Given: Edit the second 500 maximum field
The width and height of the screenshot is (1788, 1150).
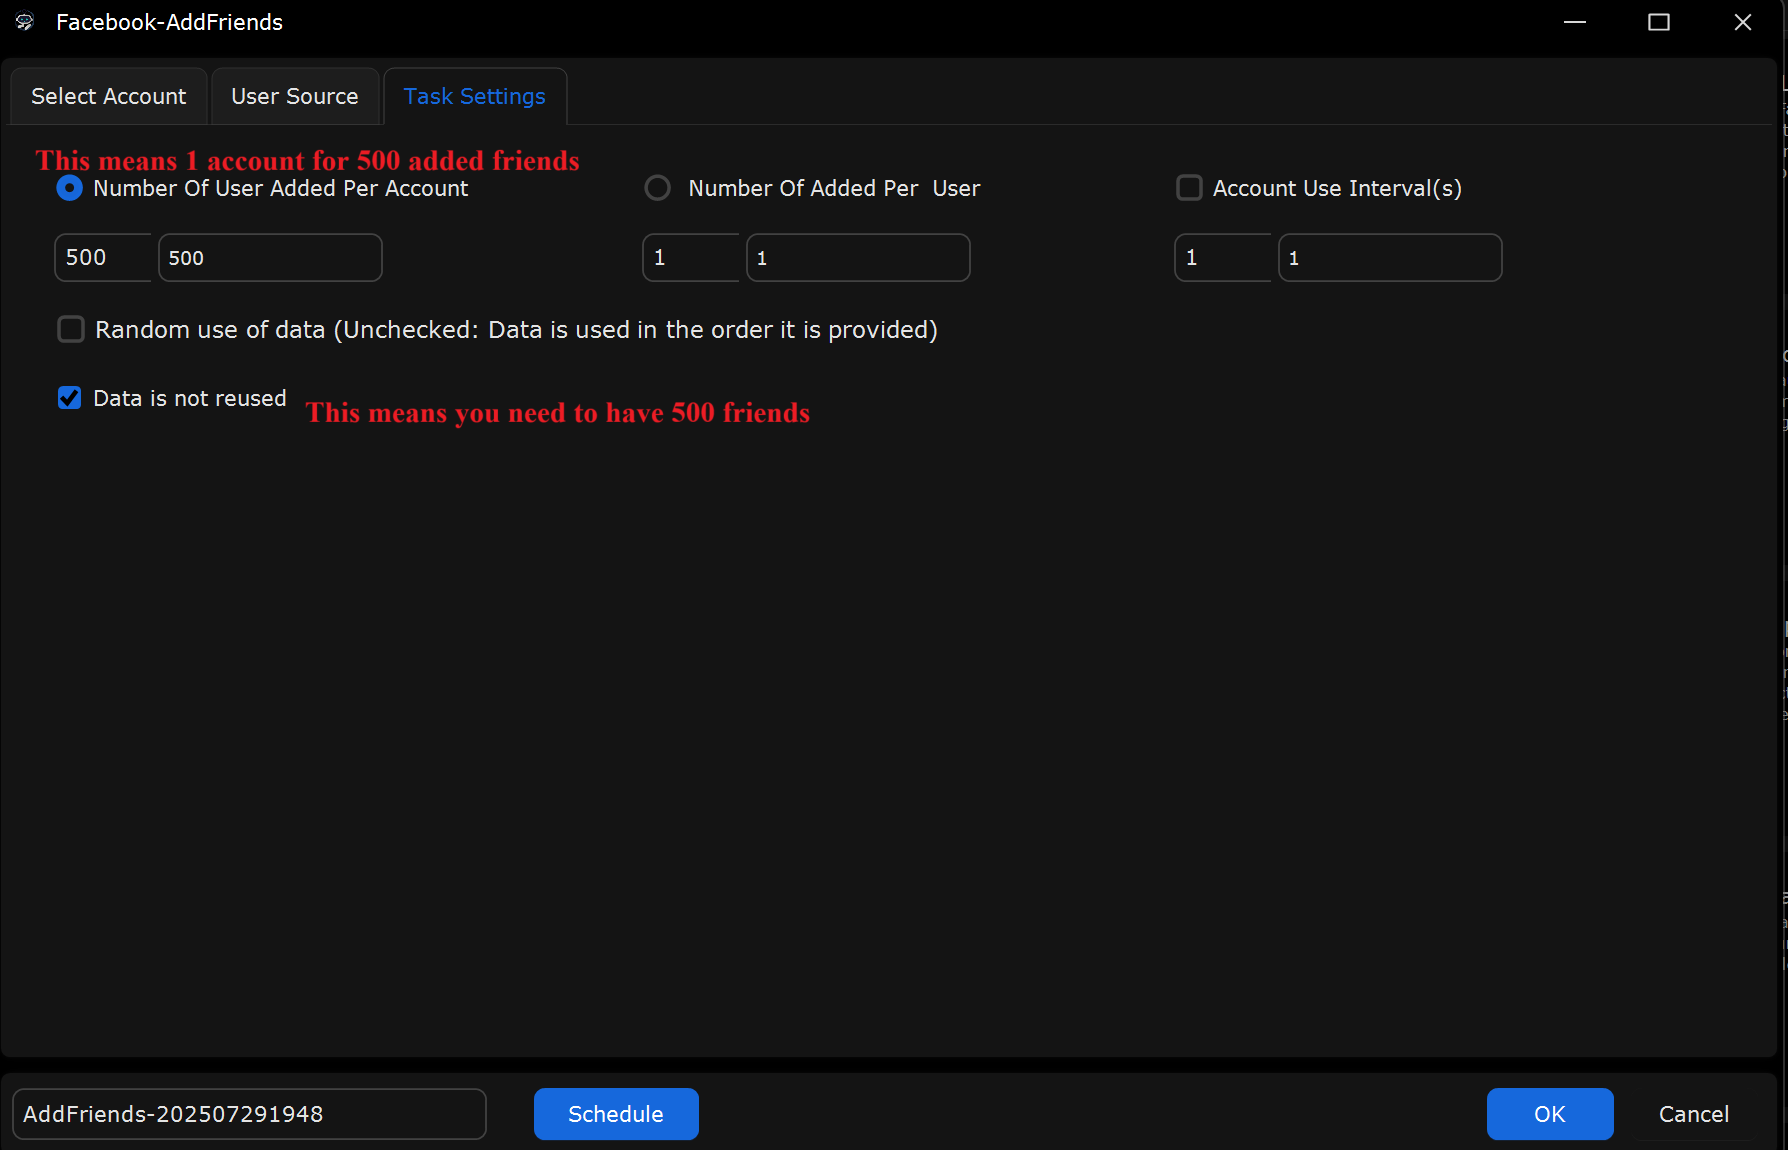Looking at the screenshot, I should pos(270,258).
